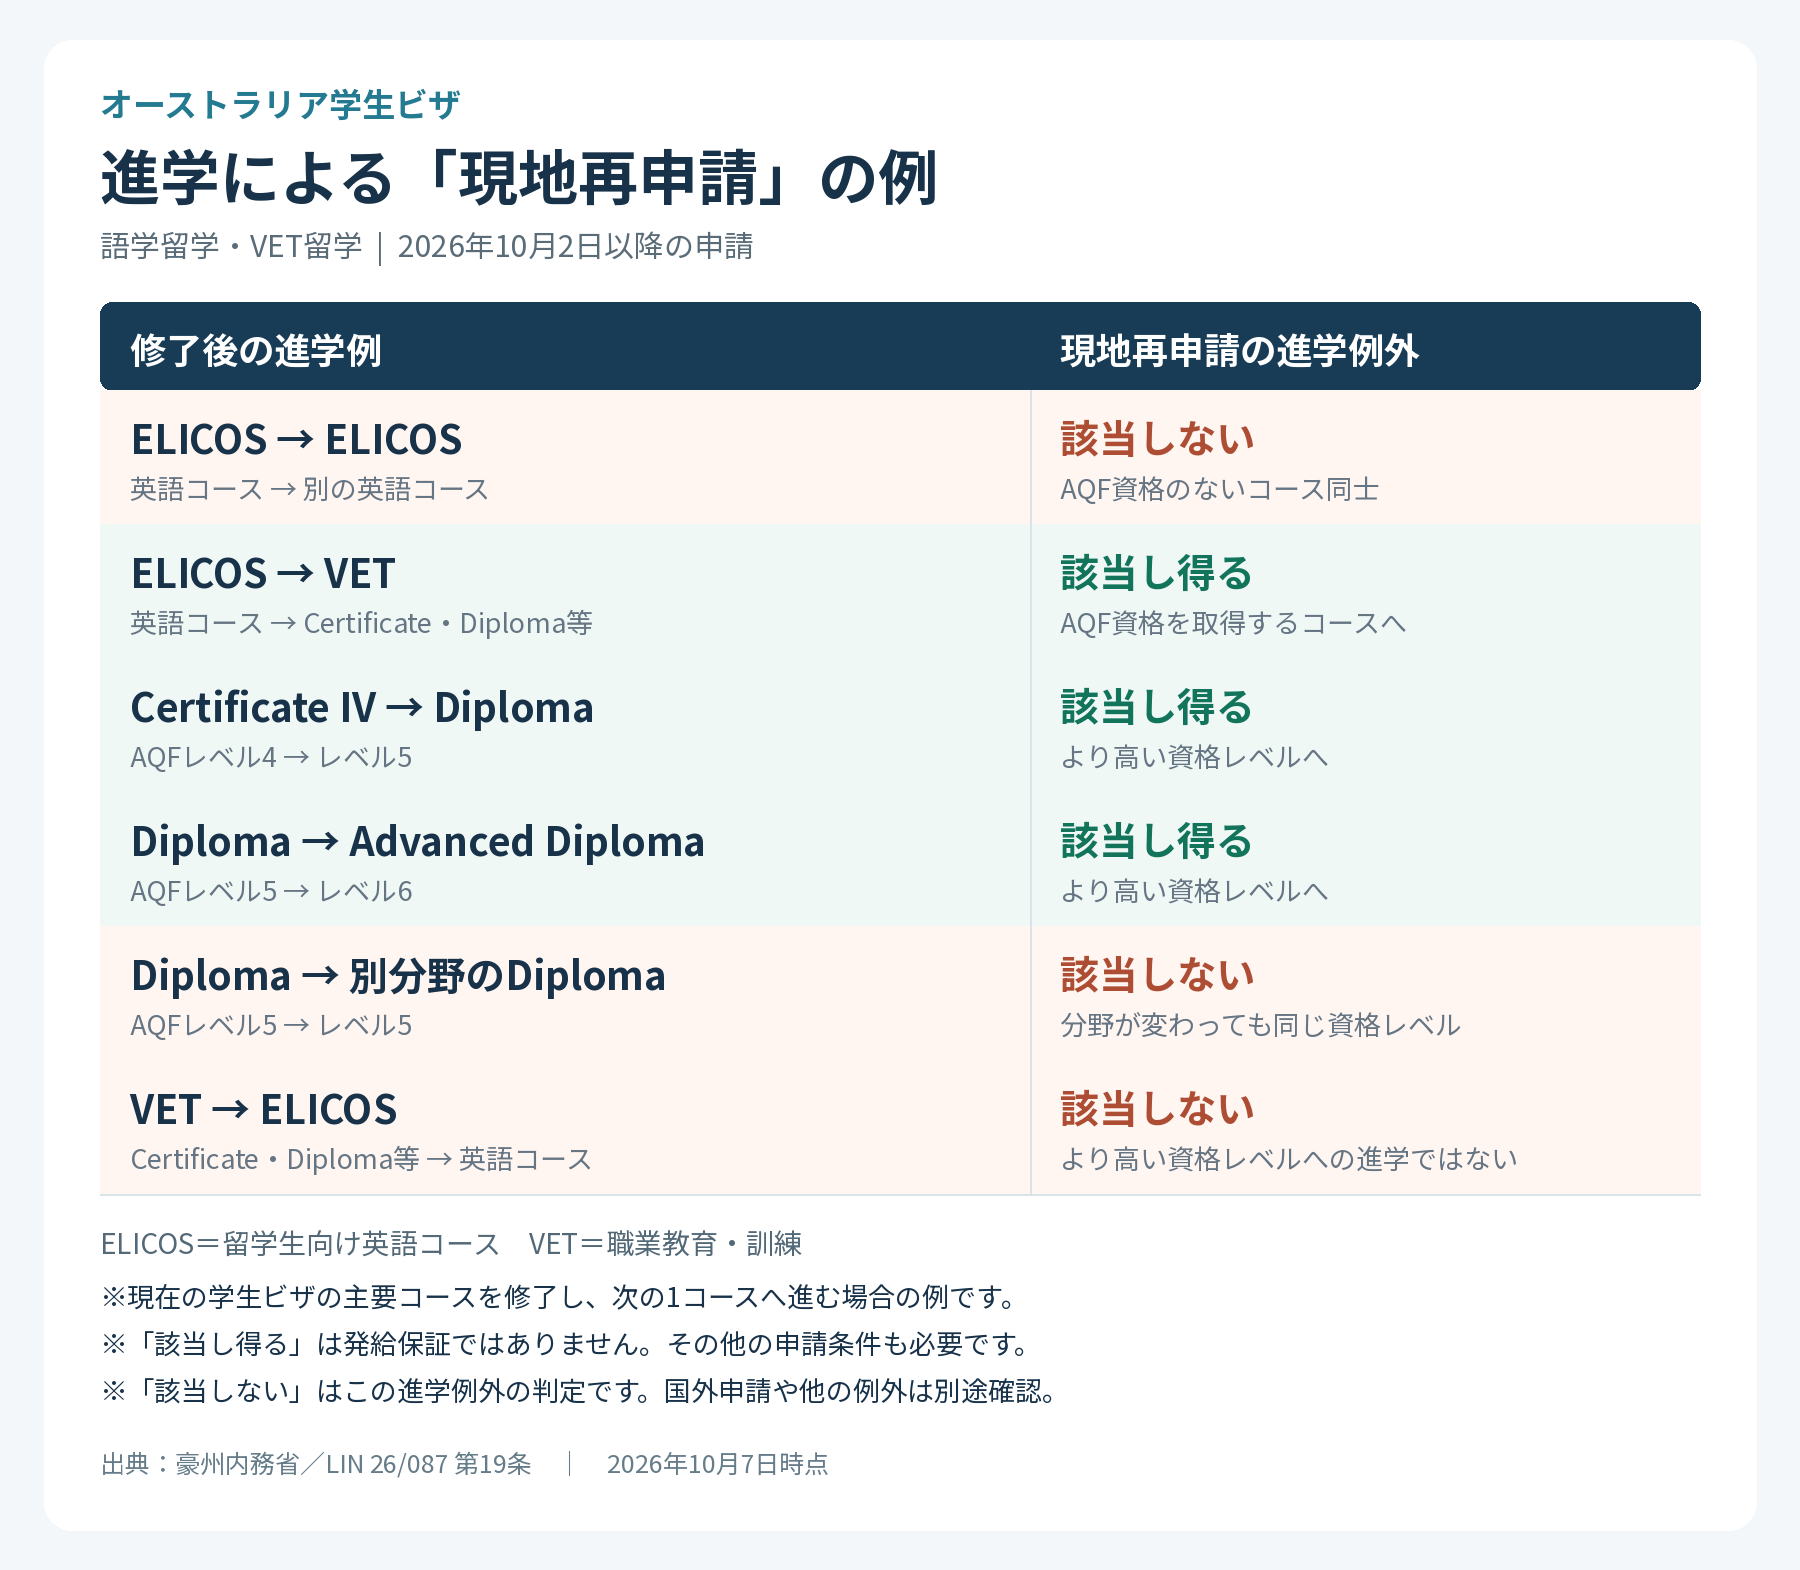The image size is (1800, 1570).
Task: Click 該当しない in the 別分野のDiploma row
Action: point(1158,975)
